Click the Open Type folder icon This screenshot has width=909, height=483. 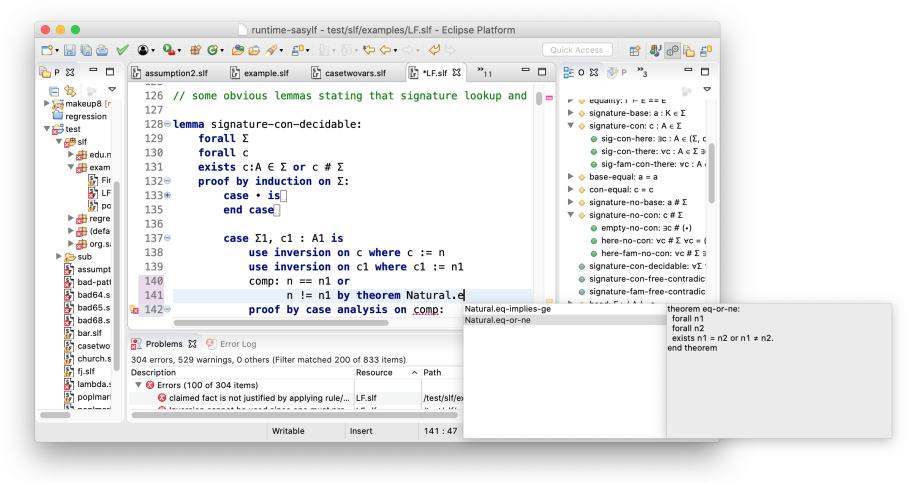tap(238, 50)
